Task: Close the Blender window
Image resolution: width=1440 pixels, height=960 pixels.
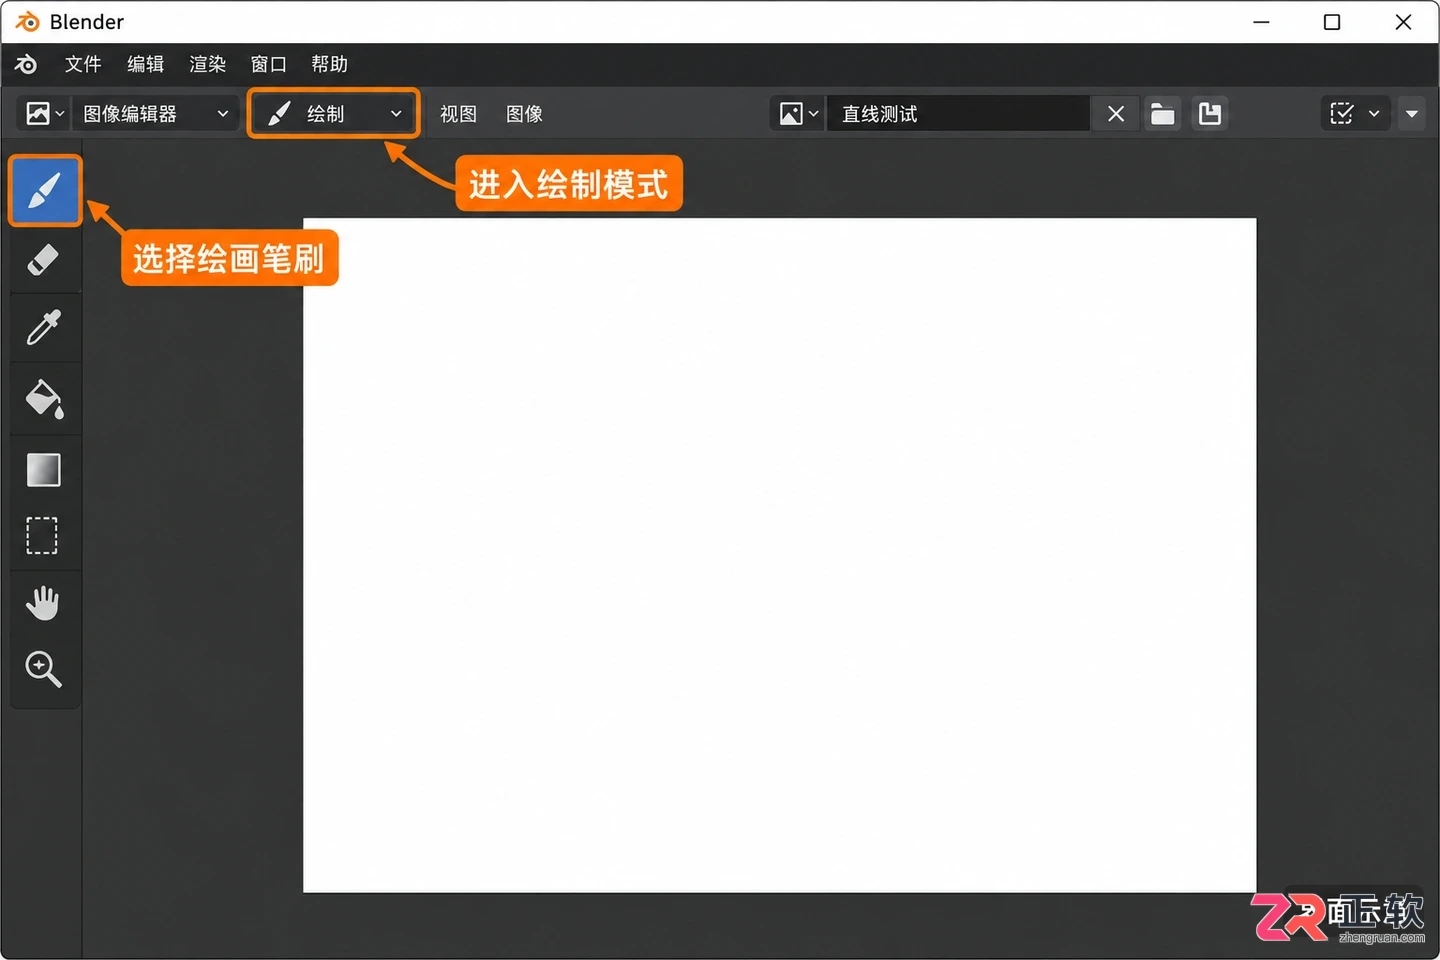Action: [x=1403, y=22]
